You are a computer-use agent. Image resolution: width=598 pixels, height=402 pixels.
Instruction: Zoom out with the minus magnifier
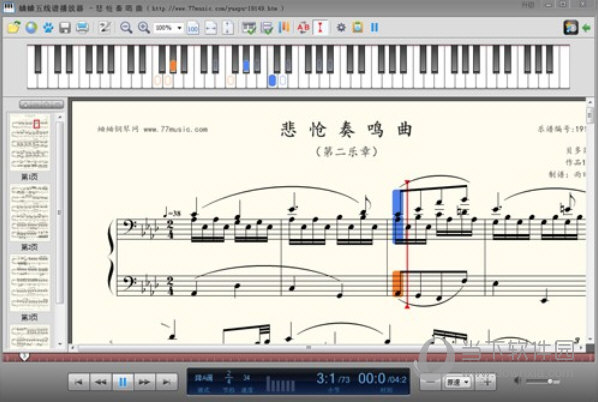126,27
